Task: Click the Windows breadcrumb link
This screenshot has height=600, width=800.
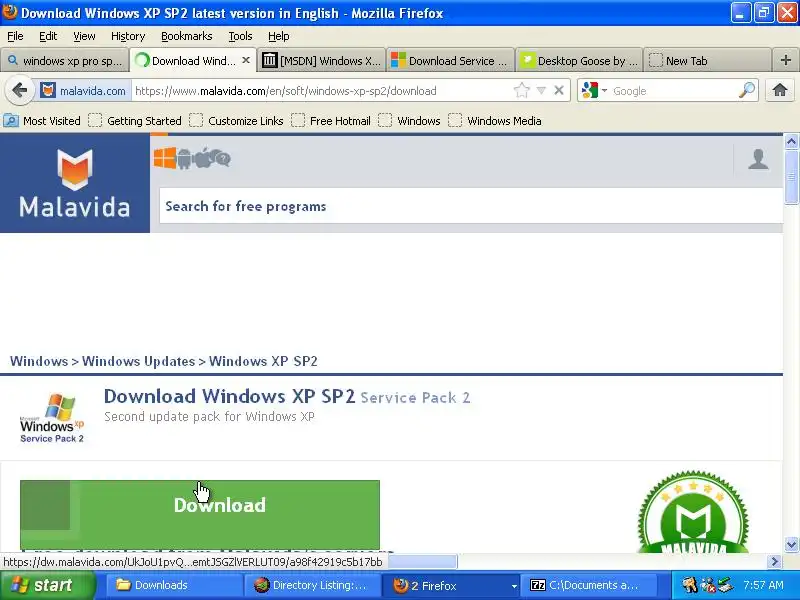Action: (39, 361)
